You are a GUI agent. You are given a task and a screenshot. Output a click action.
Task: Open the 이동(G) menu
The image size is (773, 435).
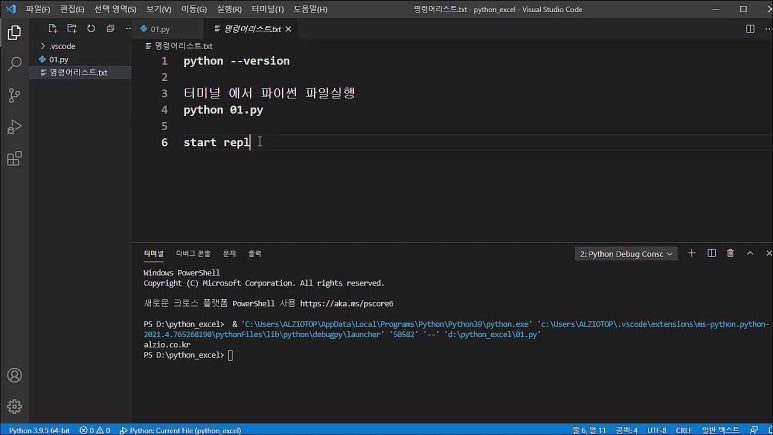coord(194,9)
